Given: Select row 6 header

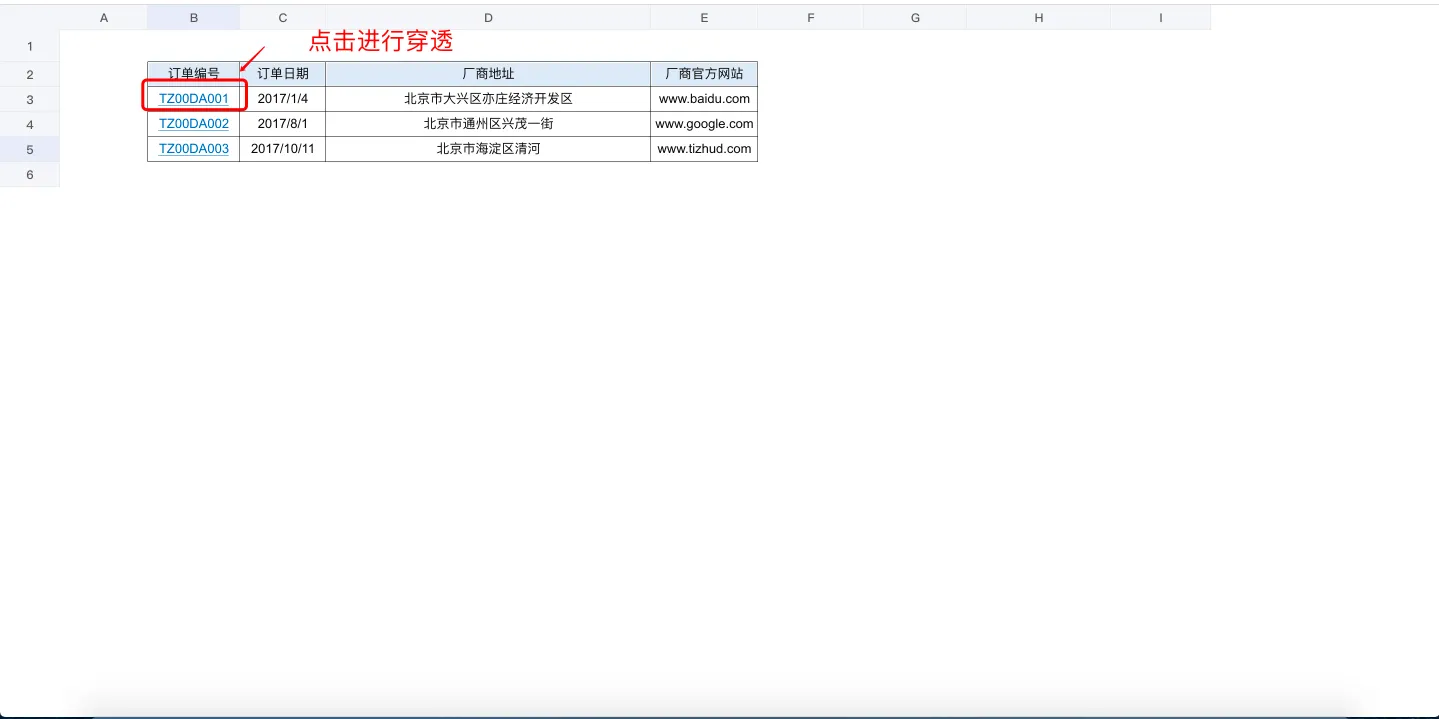Looking at the screenshot, I should point(30,174).
